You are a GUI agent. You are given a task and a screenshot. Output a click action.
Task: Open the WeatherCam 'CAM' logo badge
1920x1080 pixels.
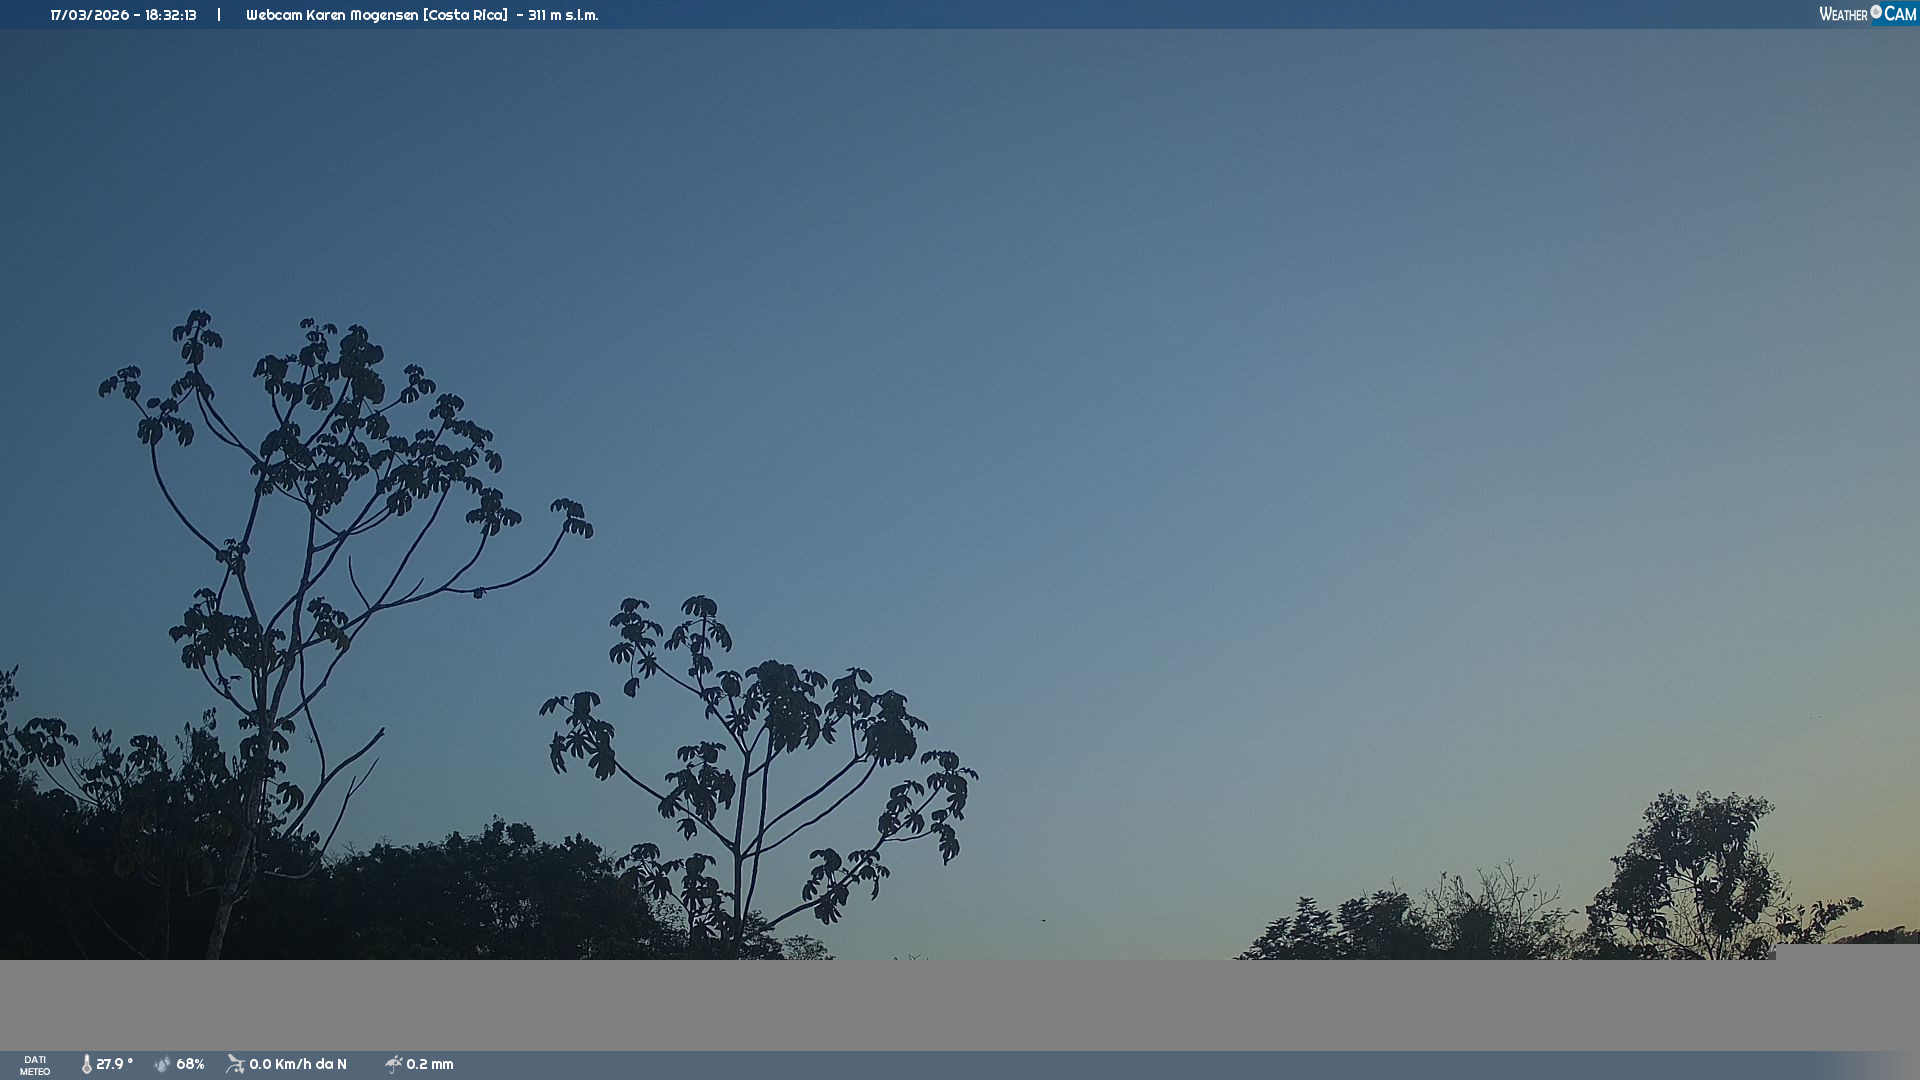1899,14
